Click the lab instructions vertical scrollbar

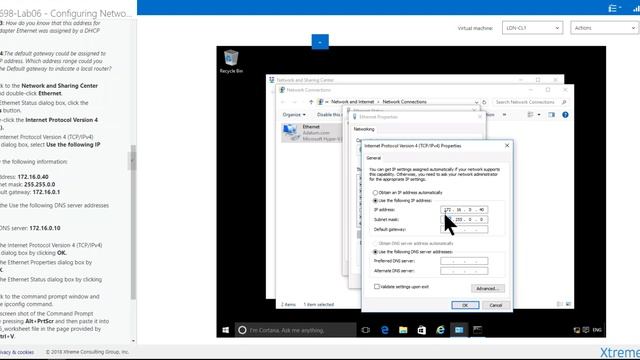pyautogui.click(x=133, y=222)
